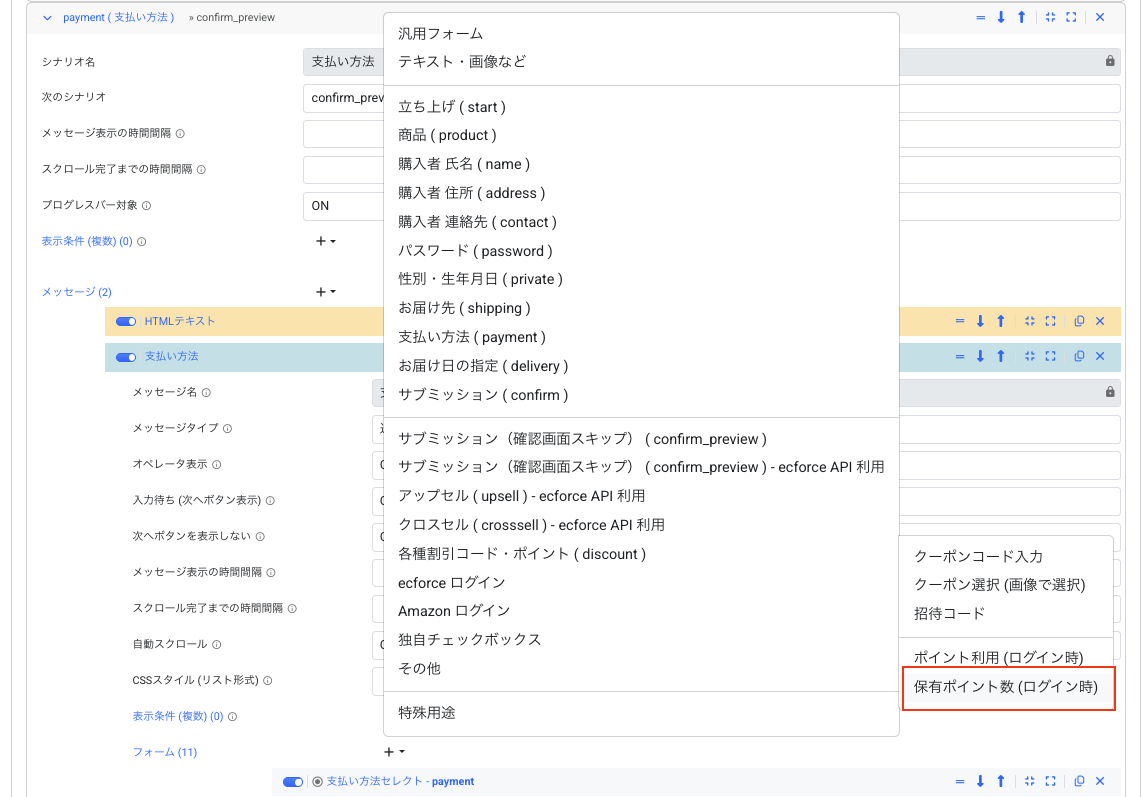Duplicate 支払い方法セレクト form row
1147x797 pixels.
point(1079,781)
